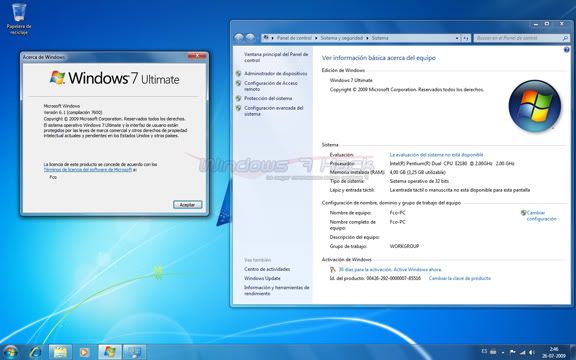Click the 'WORKGROUP' workgroup value
This screenshot has width=576, height=360.
(x=404, y=246)
